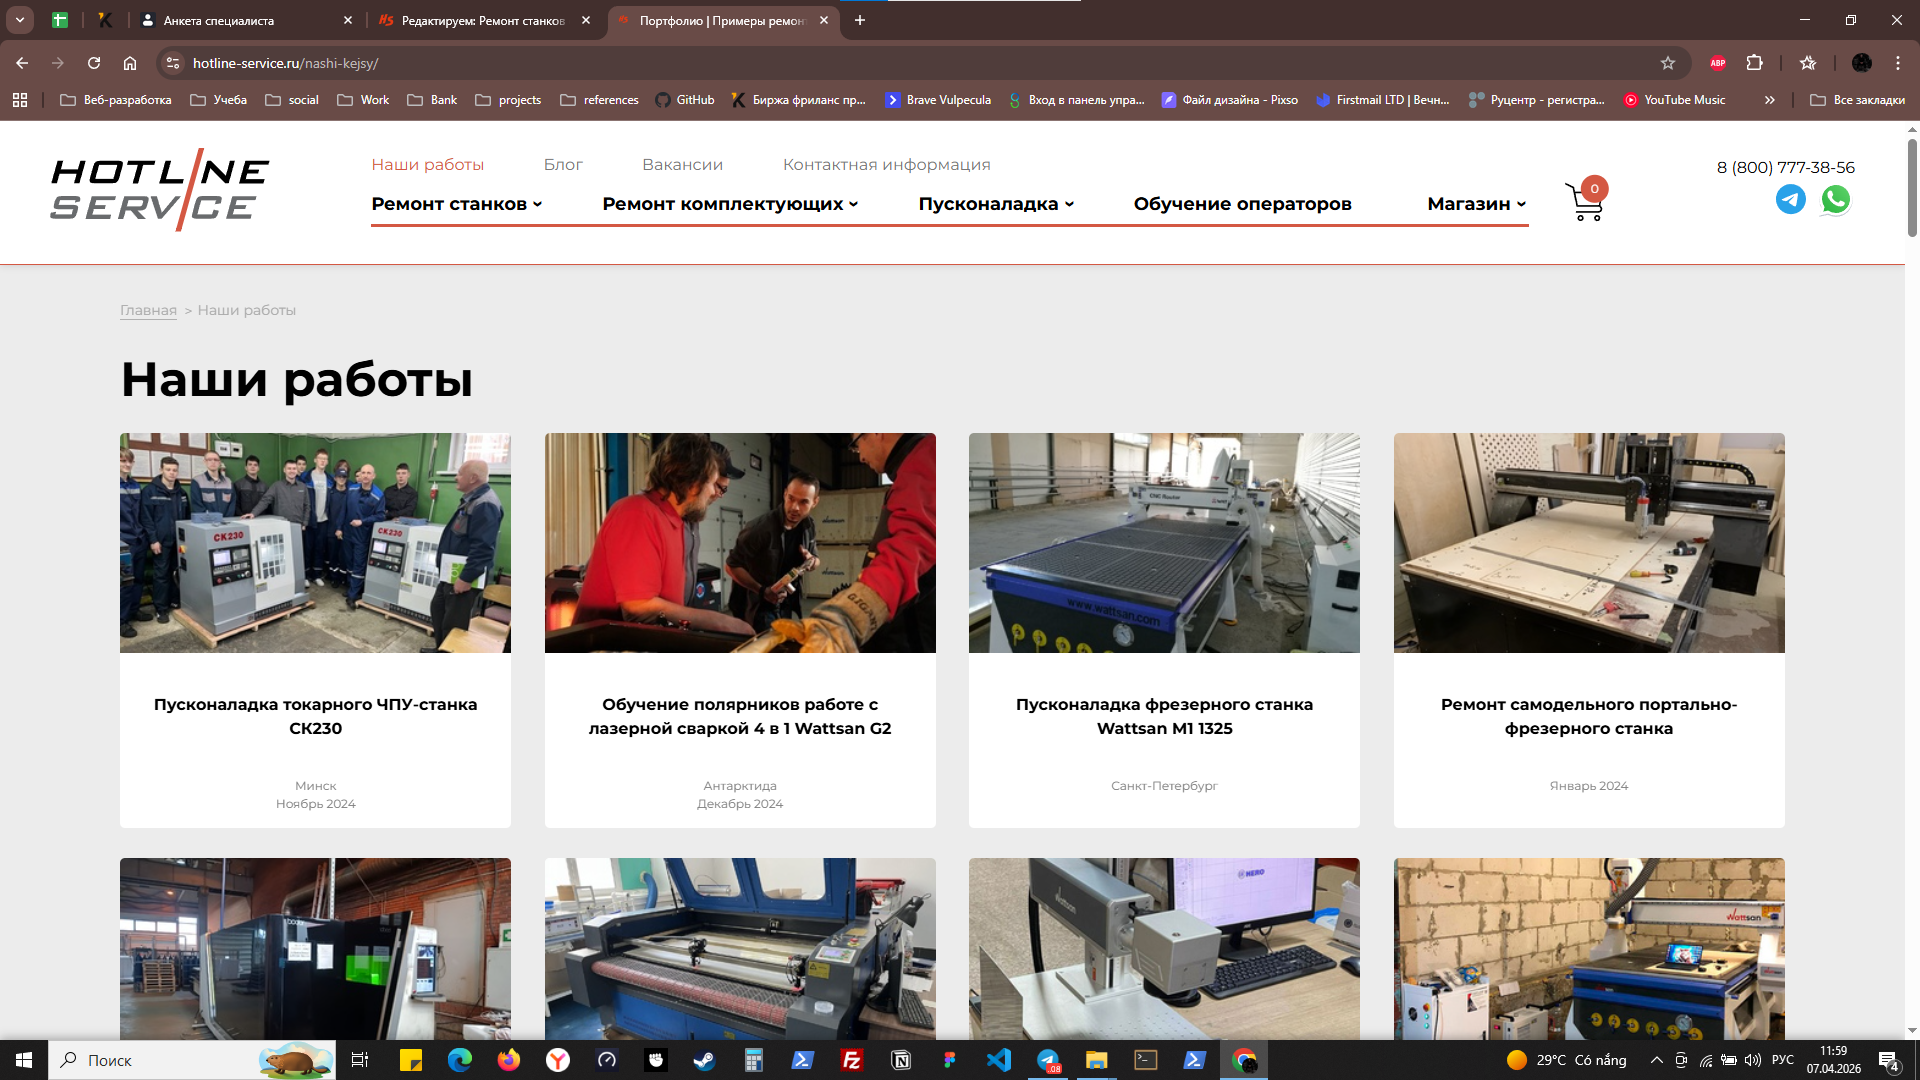Viewport: 1920px width, 1080px height.
Task: Expand the Магазин dropdown menu
Action: coord(1476,204)
